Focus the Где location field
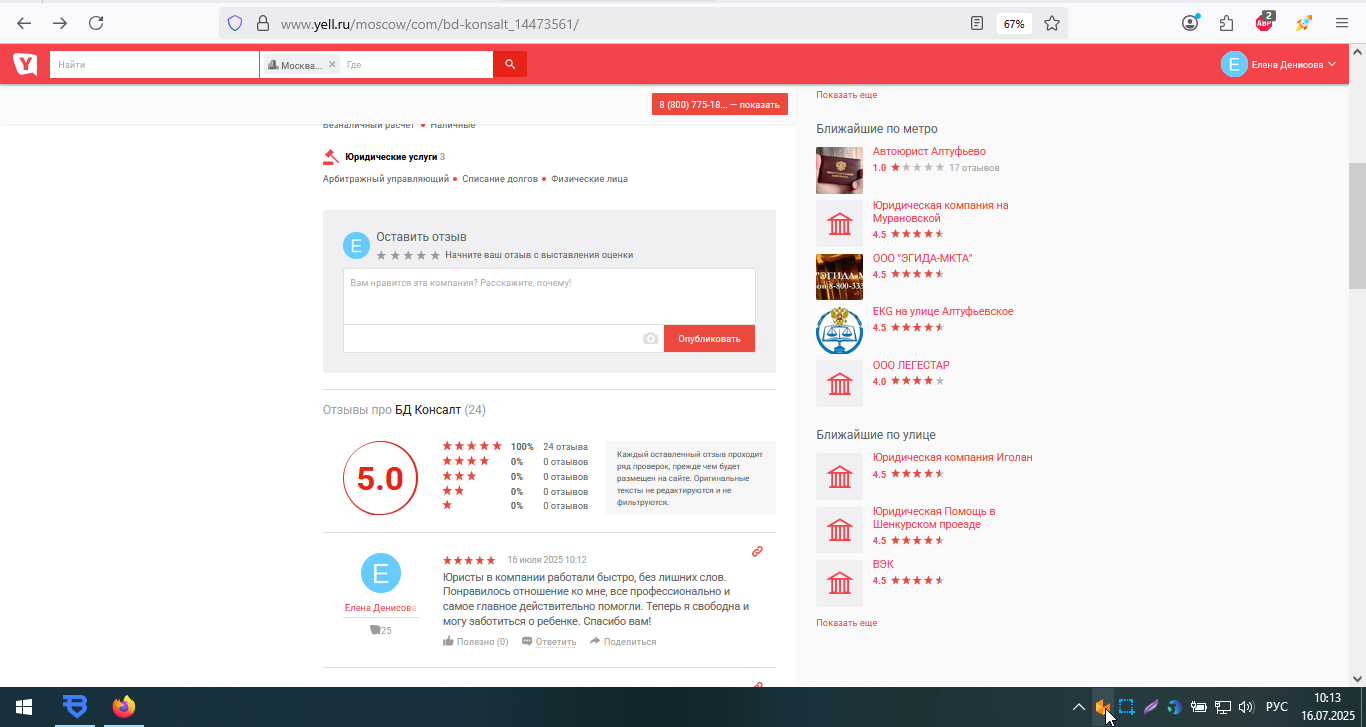This screenshot has height=727, width=1366. (417, 64)
